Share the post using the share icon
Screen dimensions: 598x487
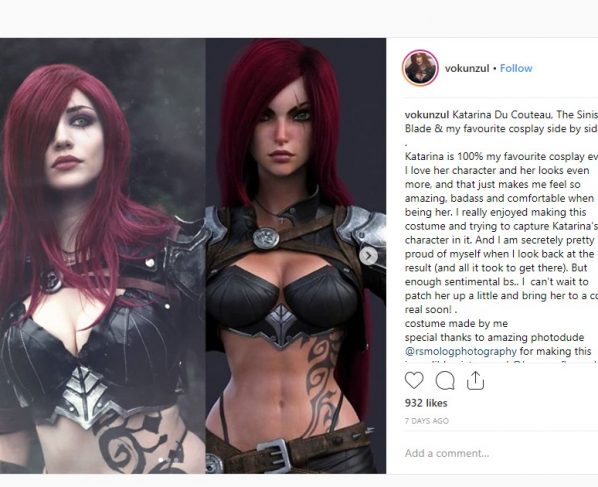[x=475, y=381]
